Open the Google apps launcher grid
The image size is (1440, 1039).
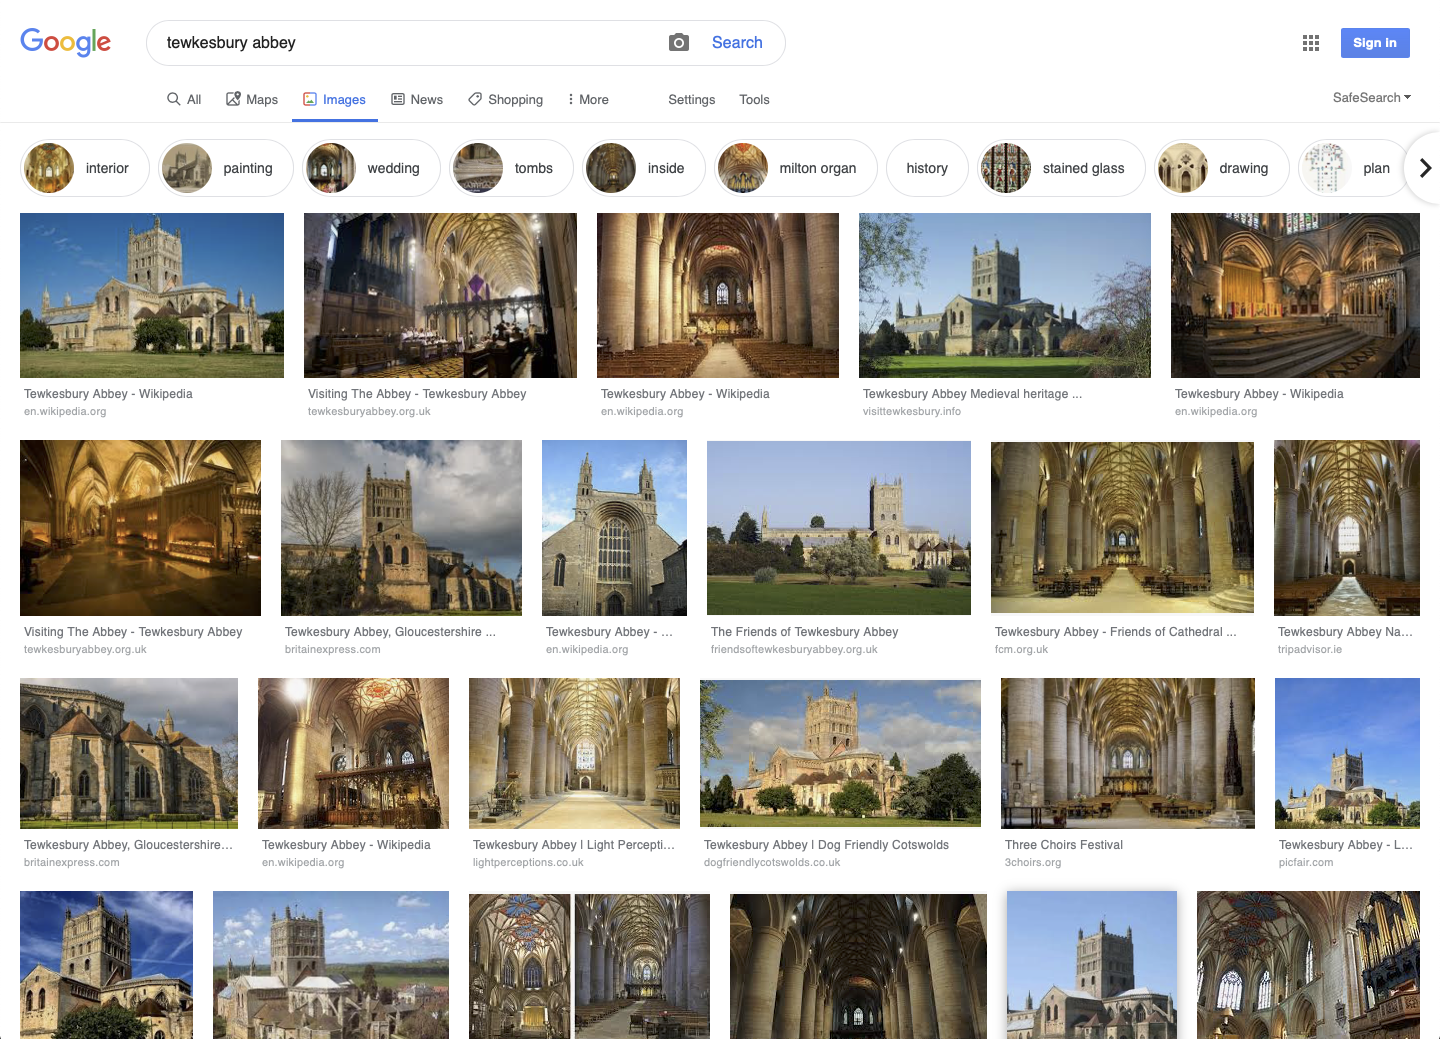point(1310,43)
